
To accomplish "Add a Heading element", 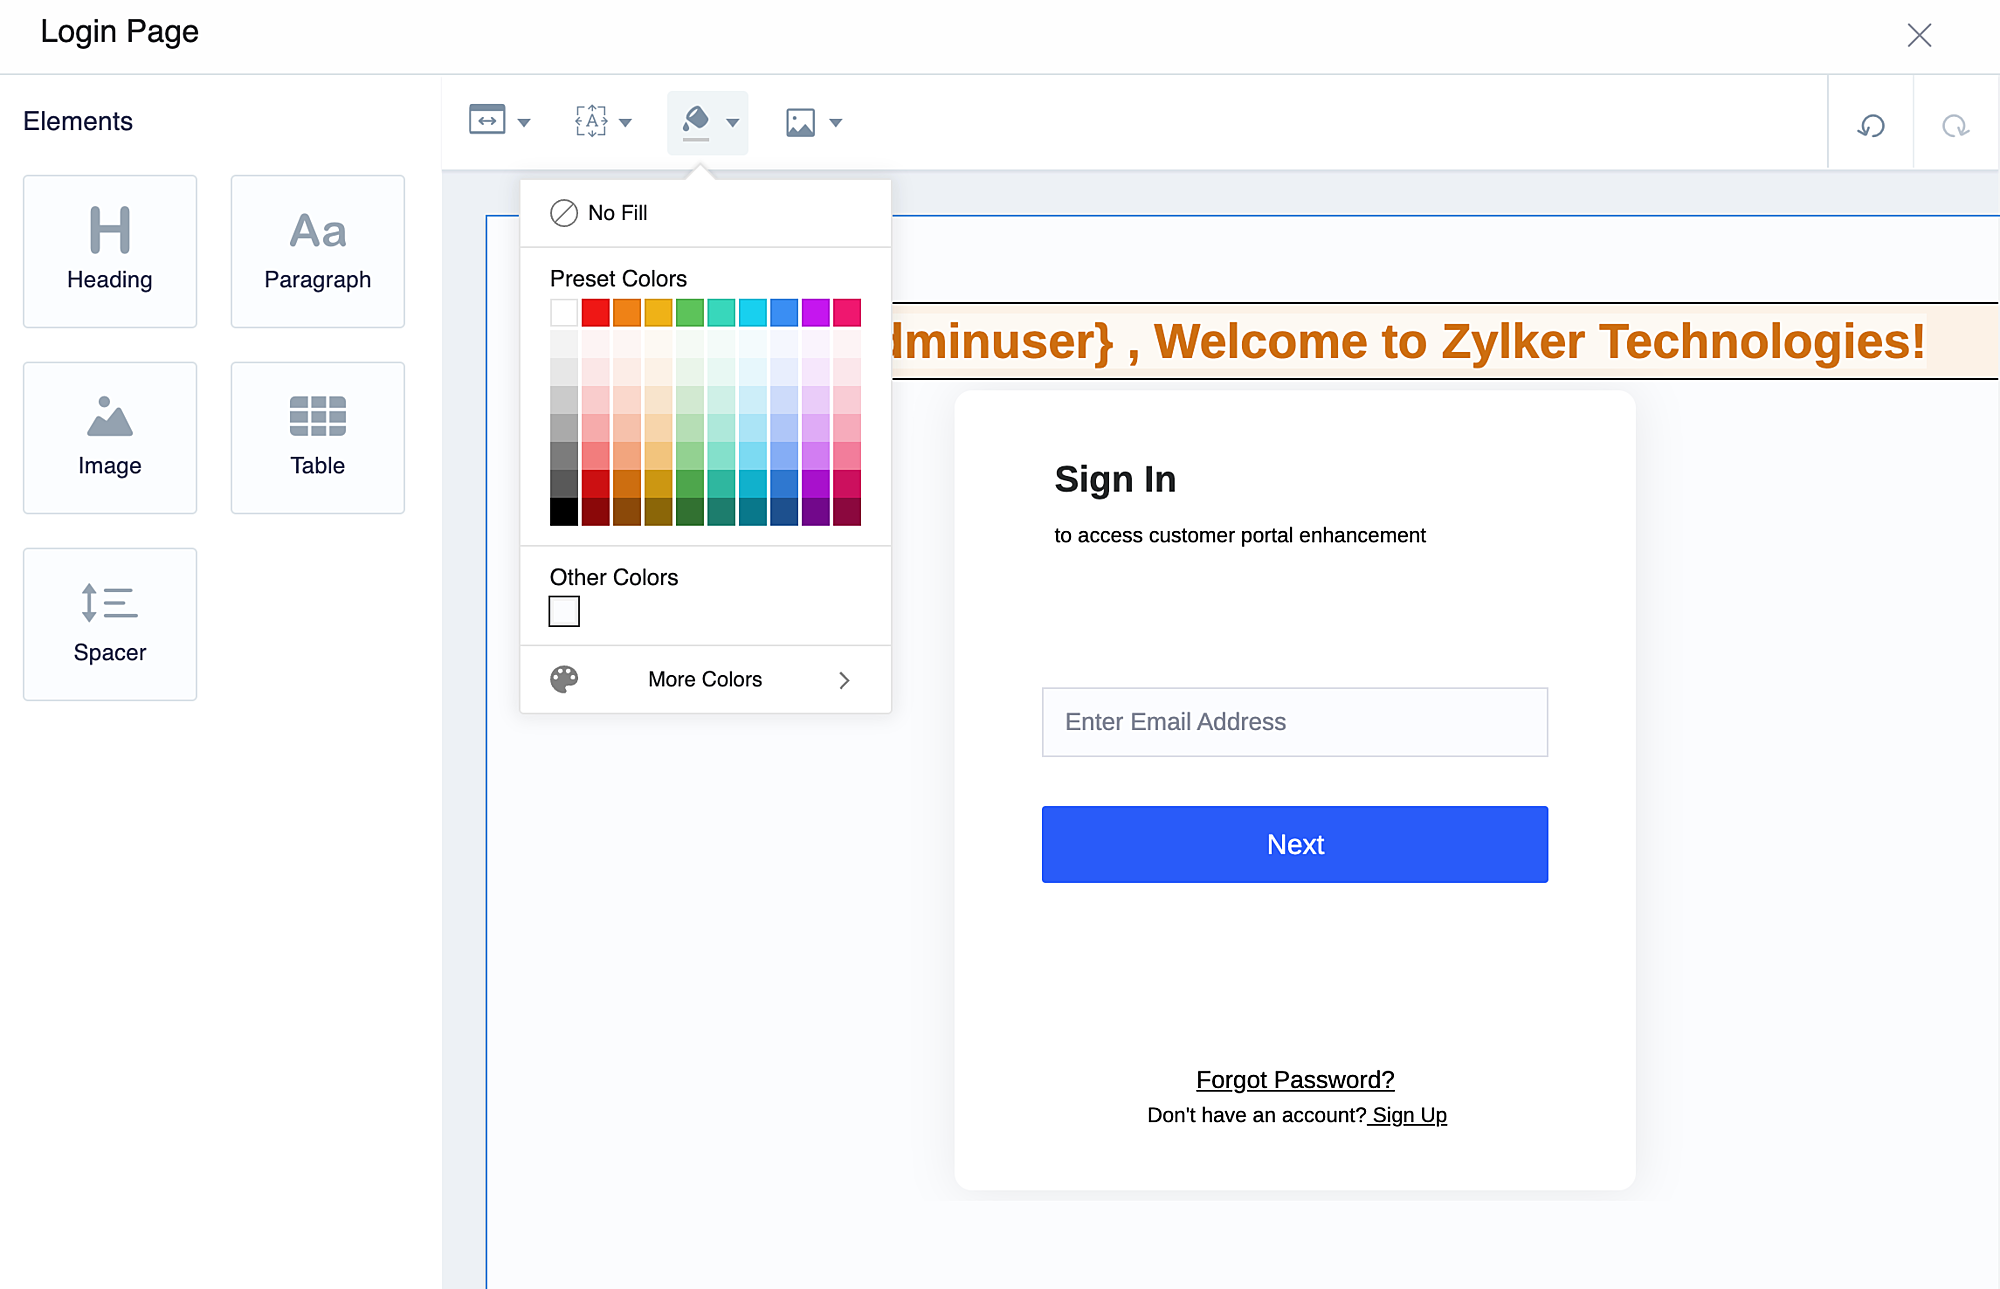I will [110, 251].
